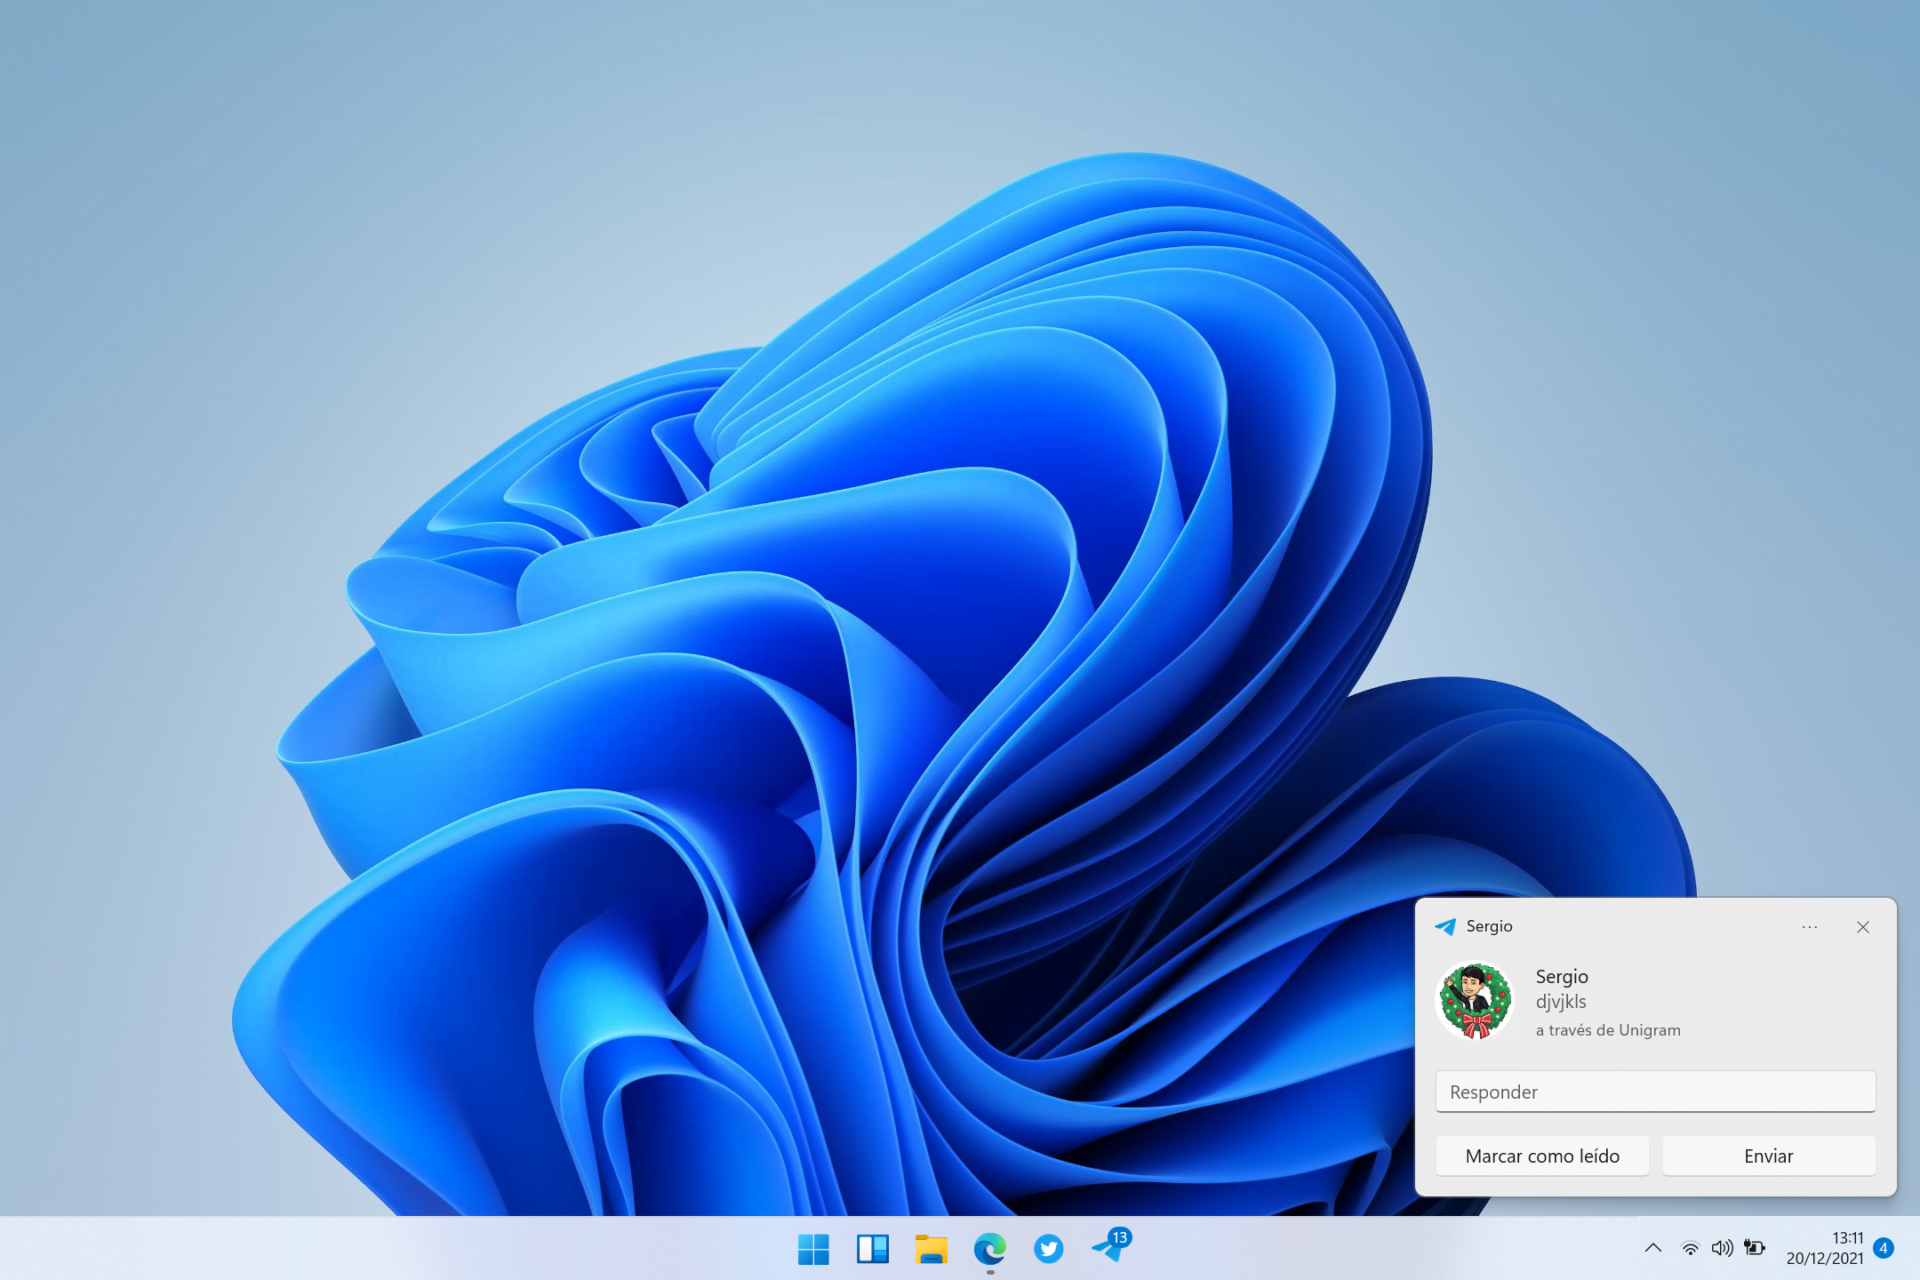Open the Widgets panel from taskbar

pos(872,1248)
